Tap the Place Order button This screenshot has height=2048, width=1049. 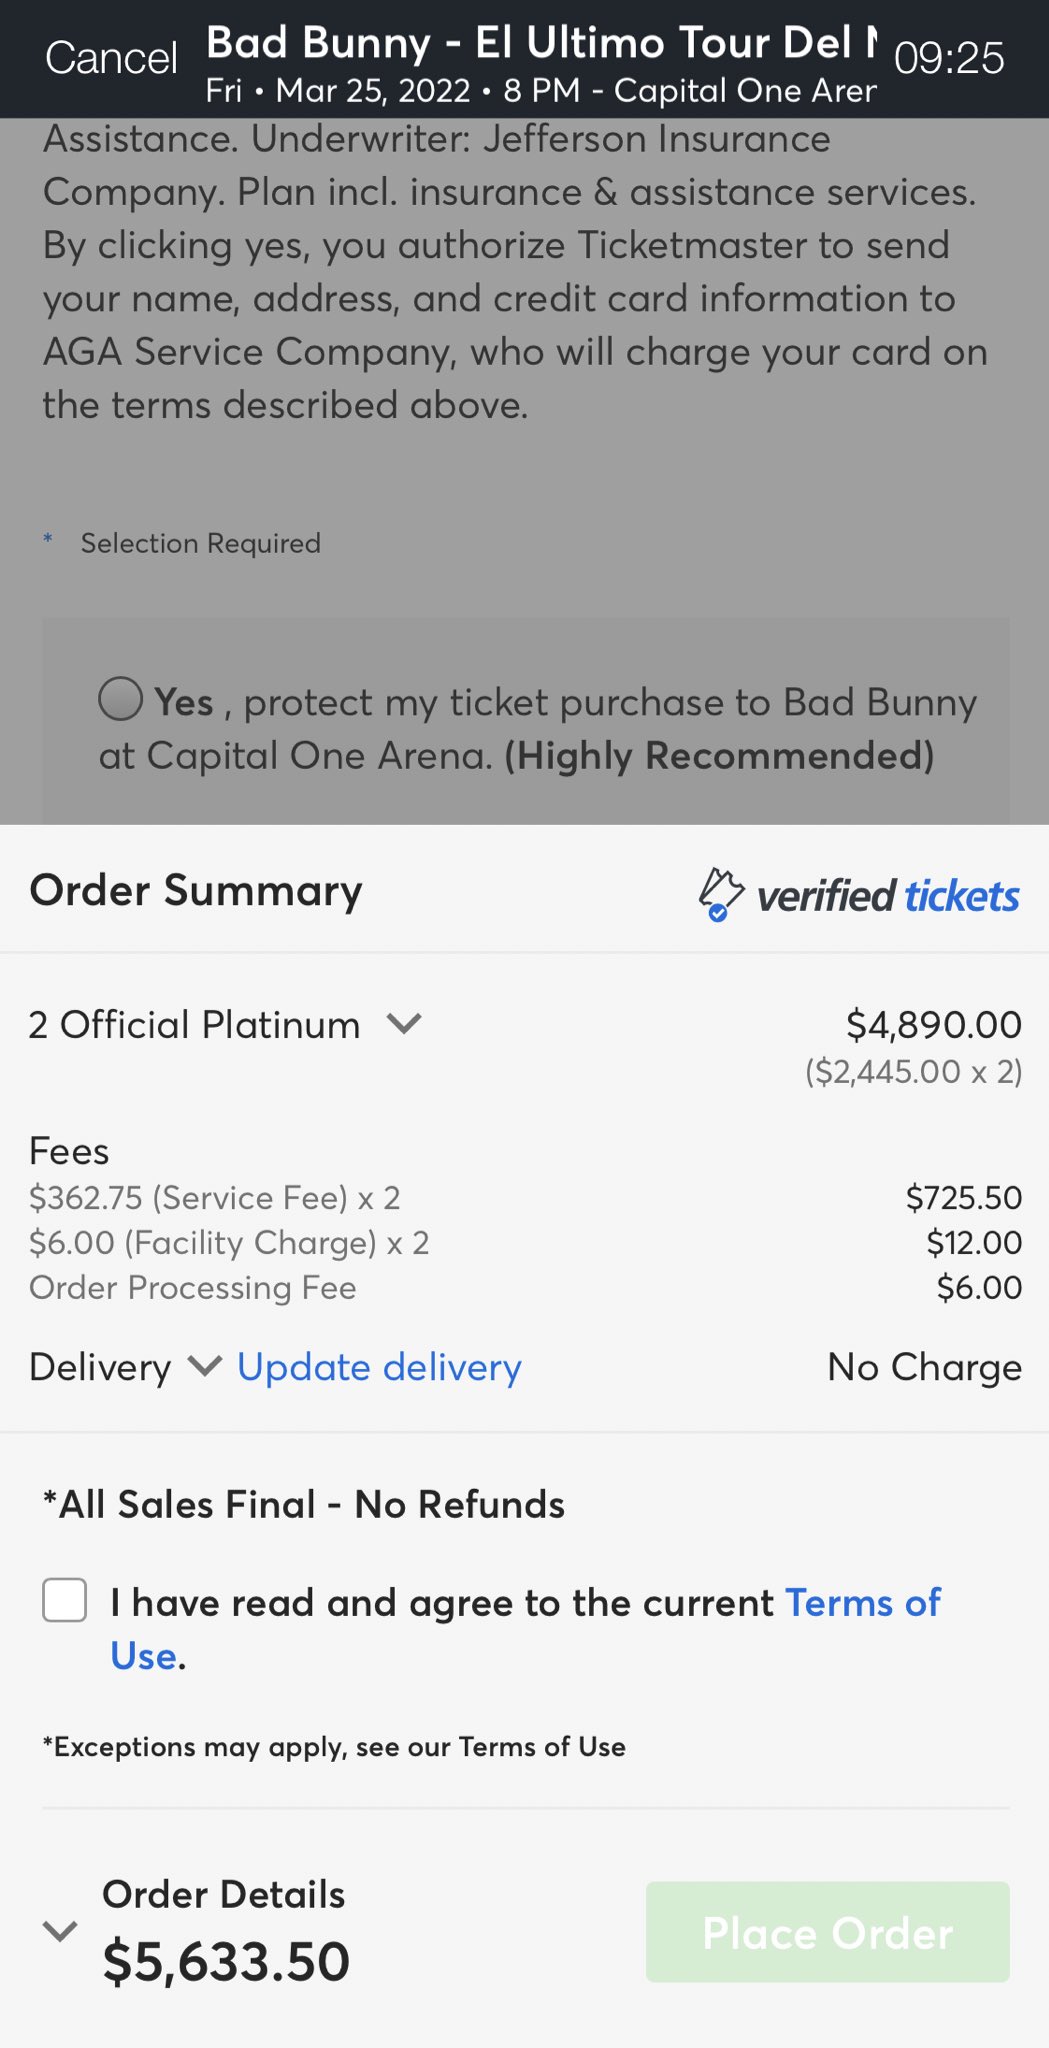tap(827, 1932)
